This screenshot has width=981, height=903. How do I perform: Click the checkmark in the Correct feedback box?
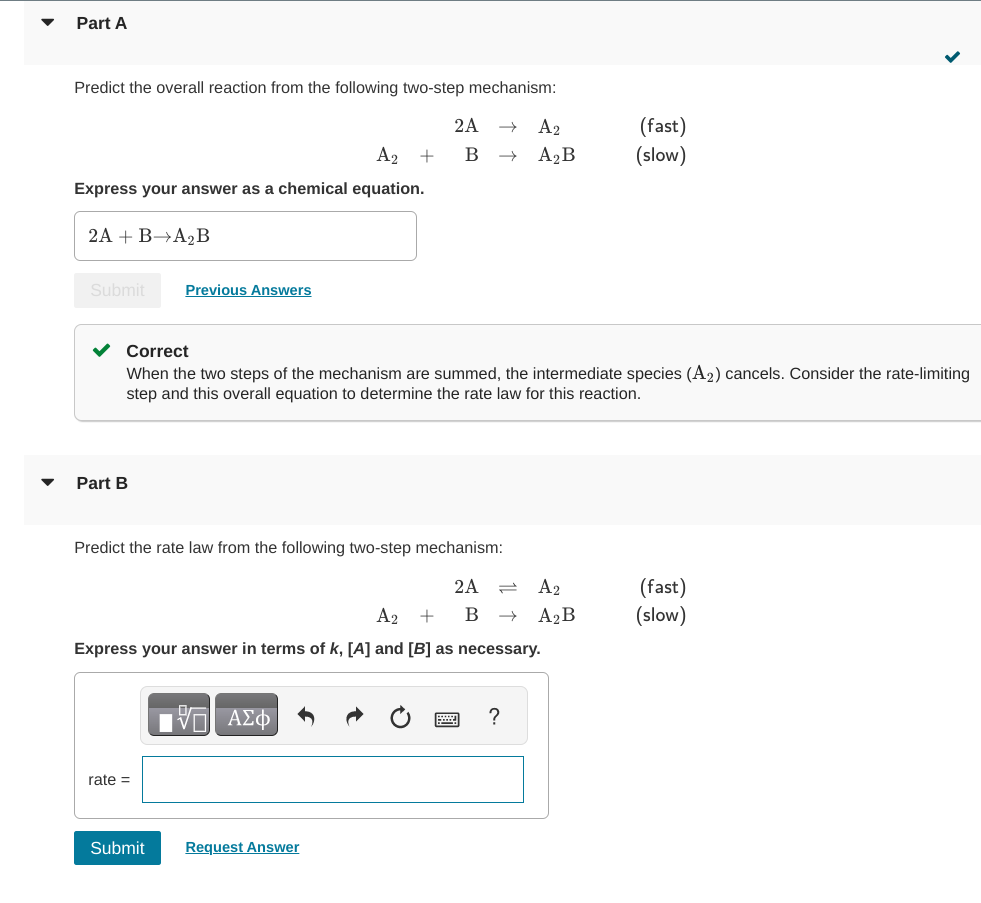pos(100,351)
